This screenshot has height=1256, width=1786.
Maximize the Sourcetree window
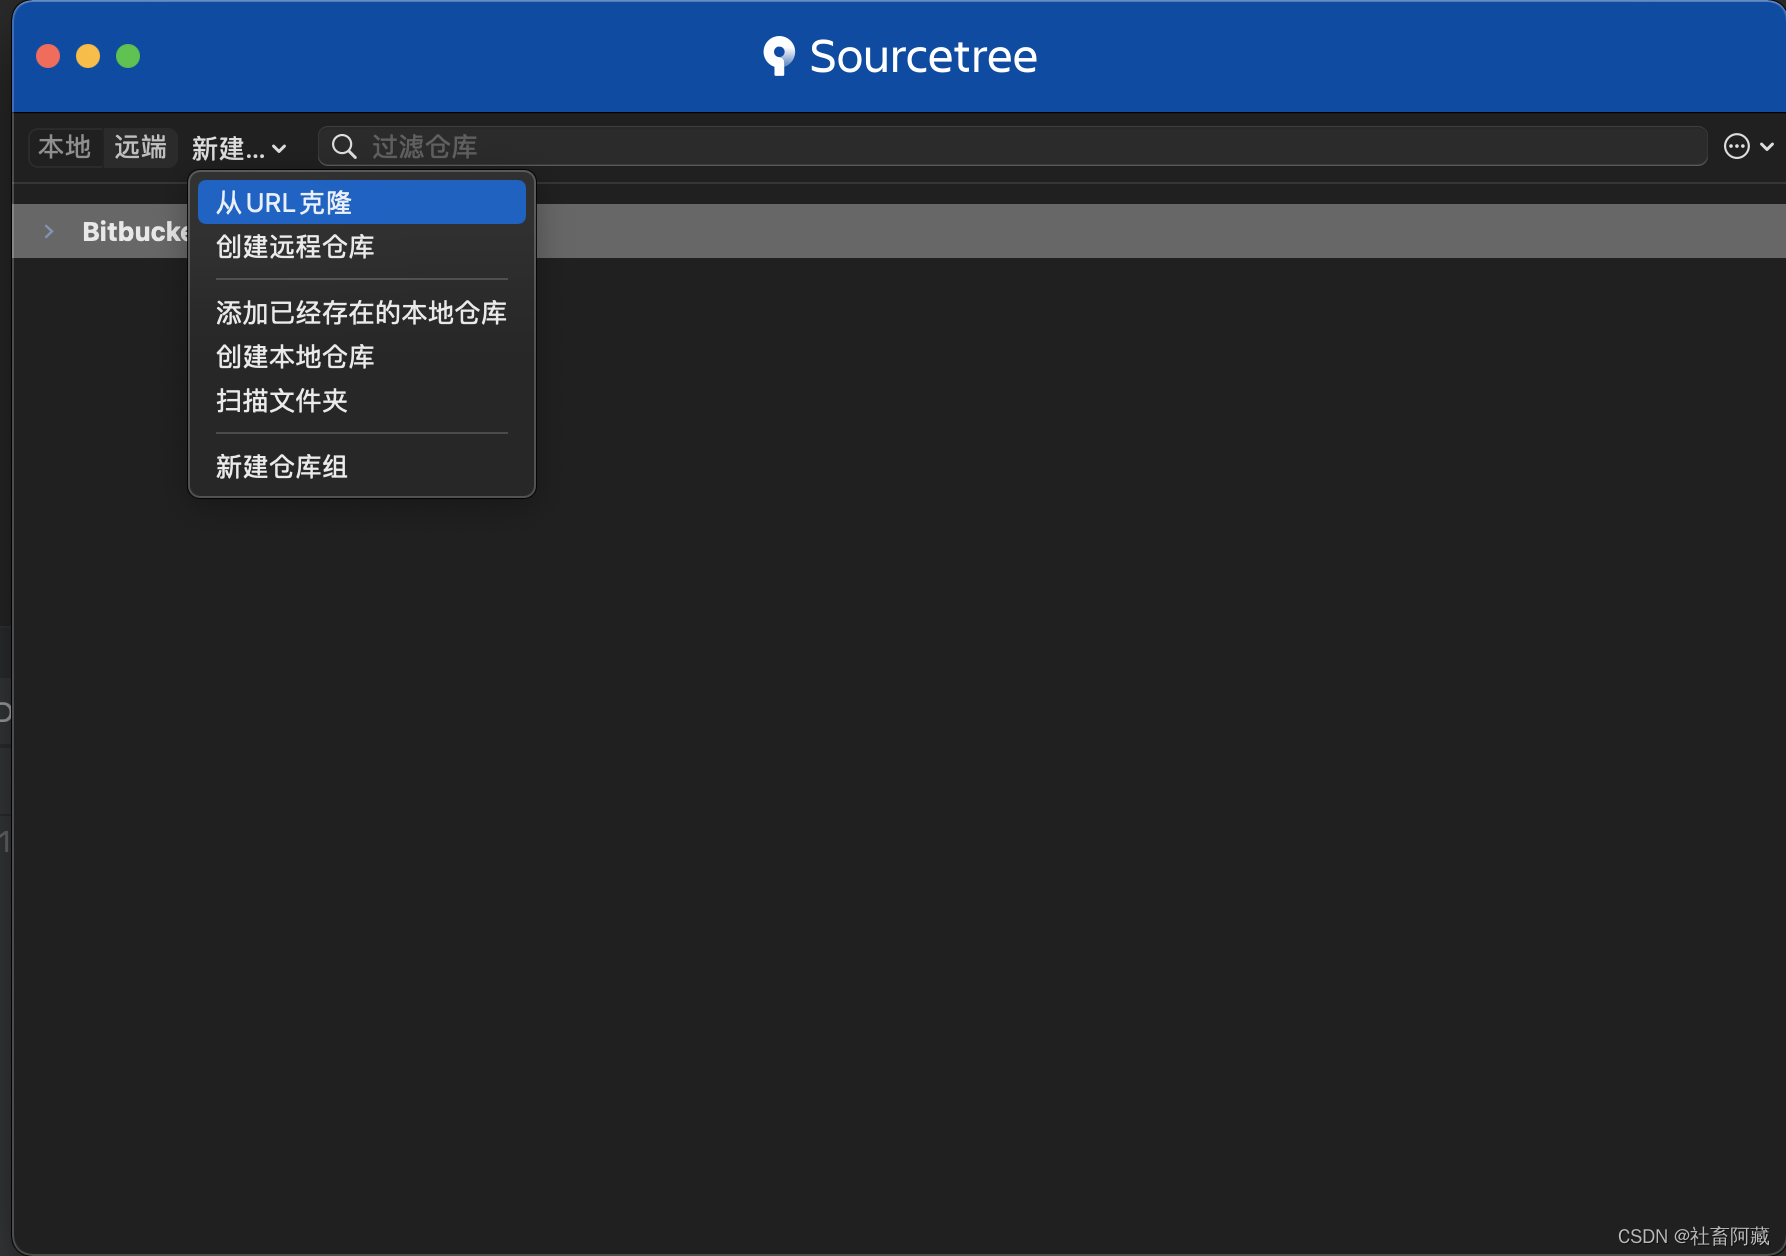pos(128,56)
